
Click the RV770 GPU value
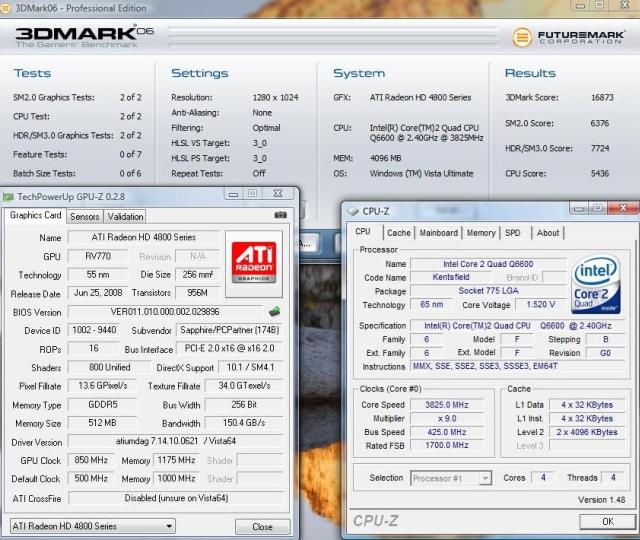click(98, 256)
